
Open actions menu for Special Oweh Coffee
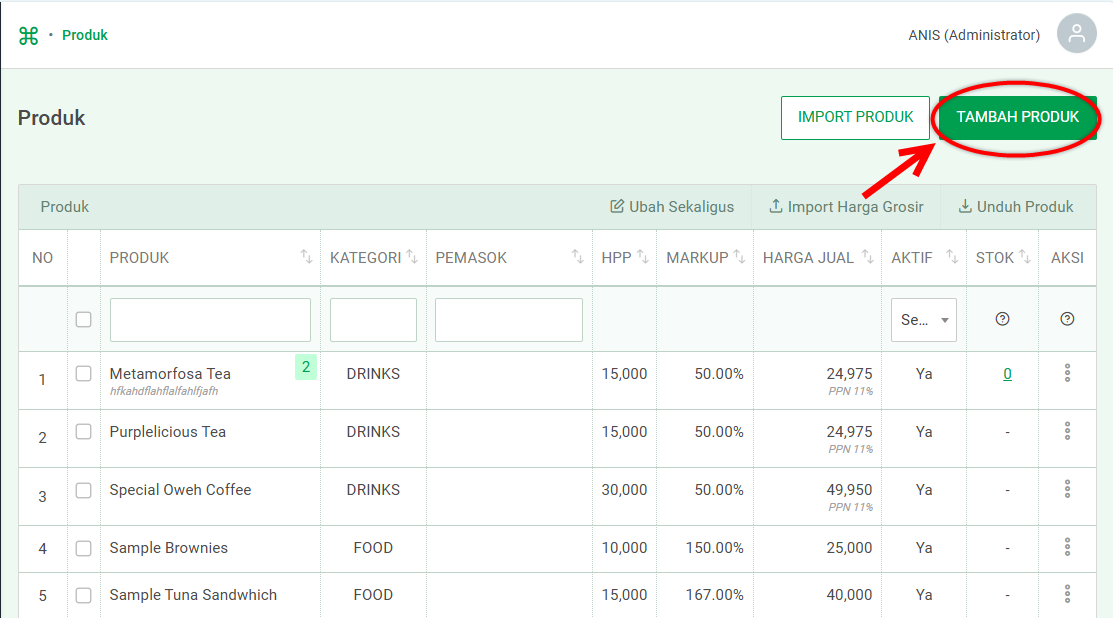coord(1067,489)
